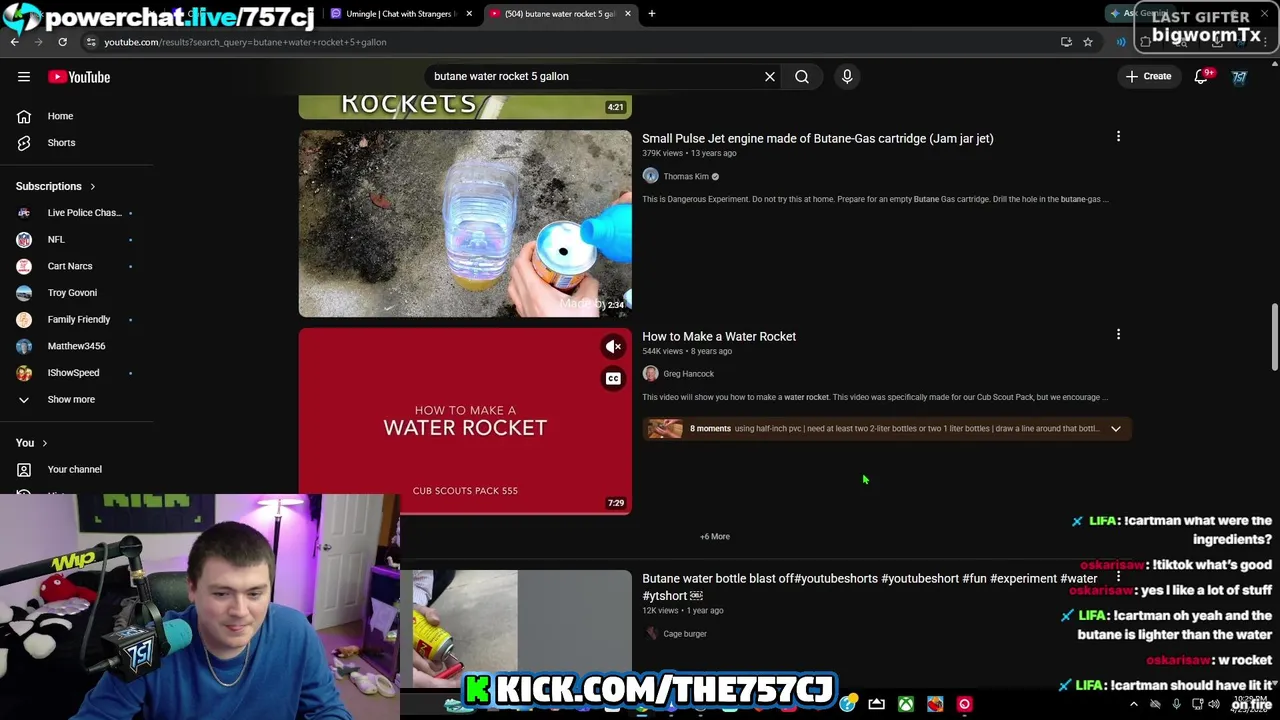
Task: Play the How to Make a Water Rocket thumbnail
Action: [465, 421]
